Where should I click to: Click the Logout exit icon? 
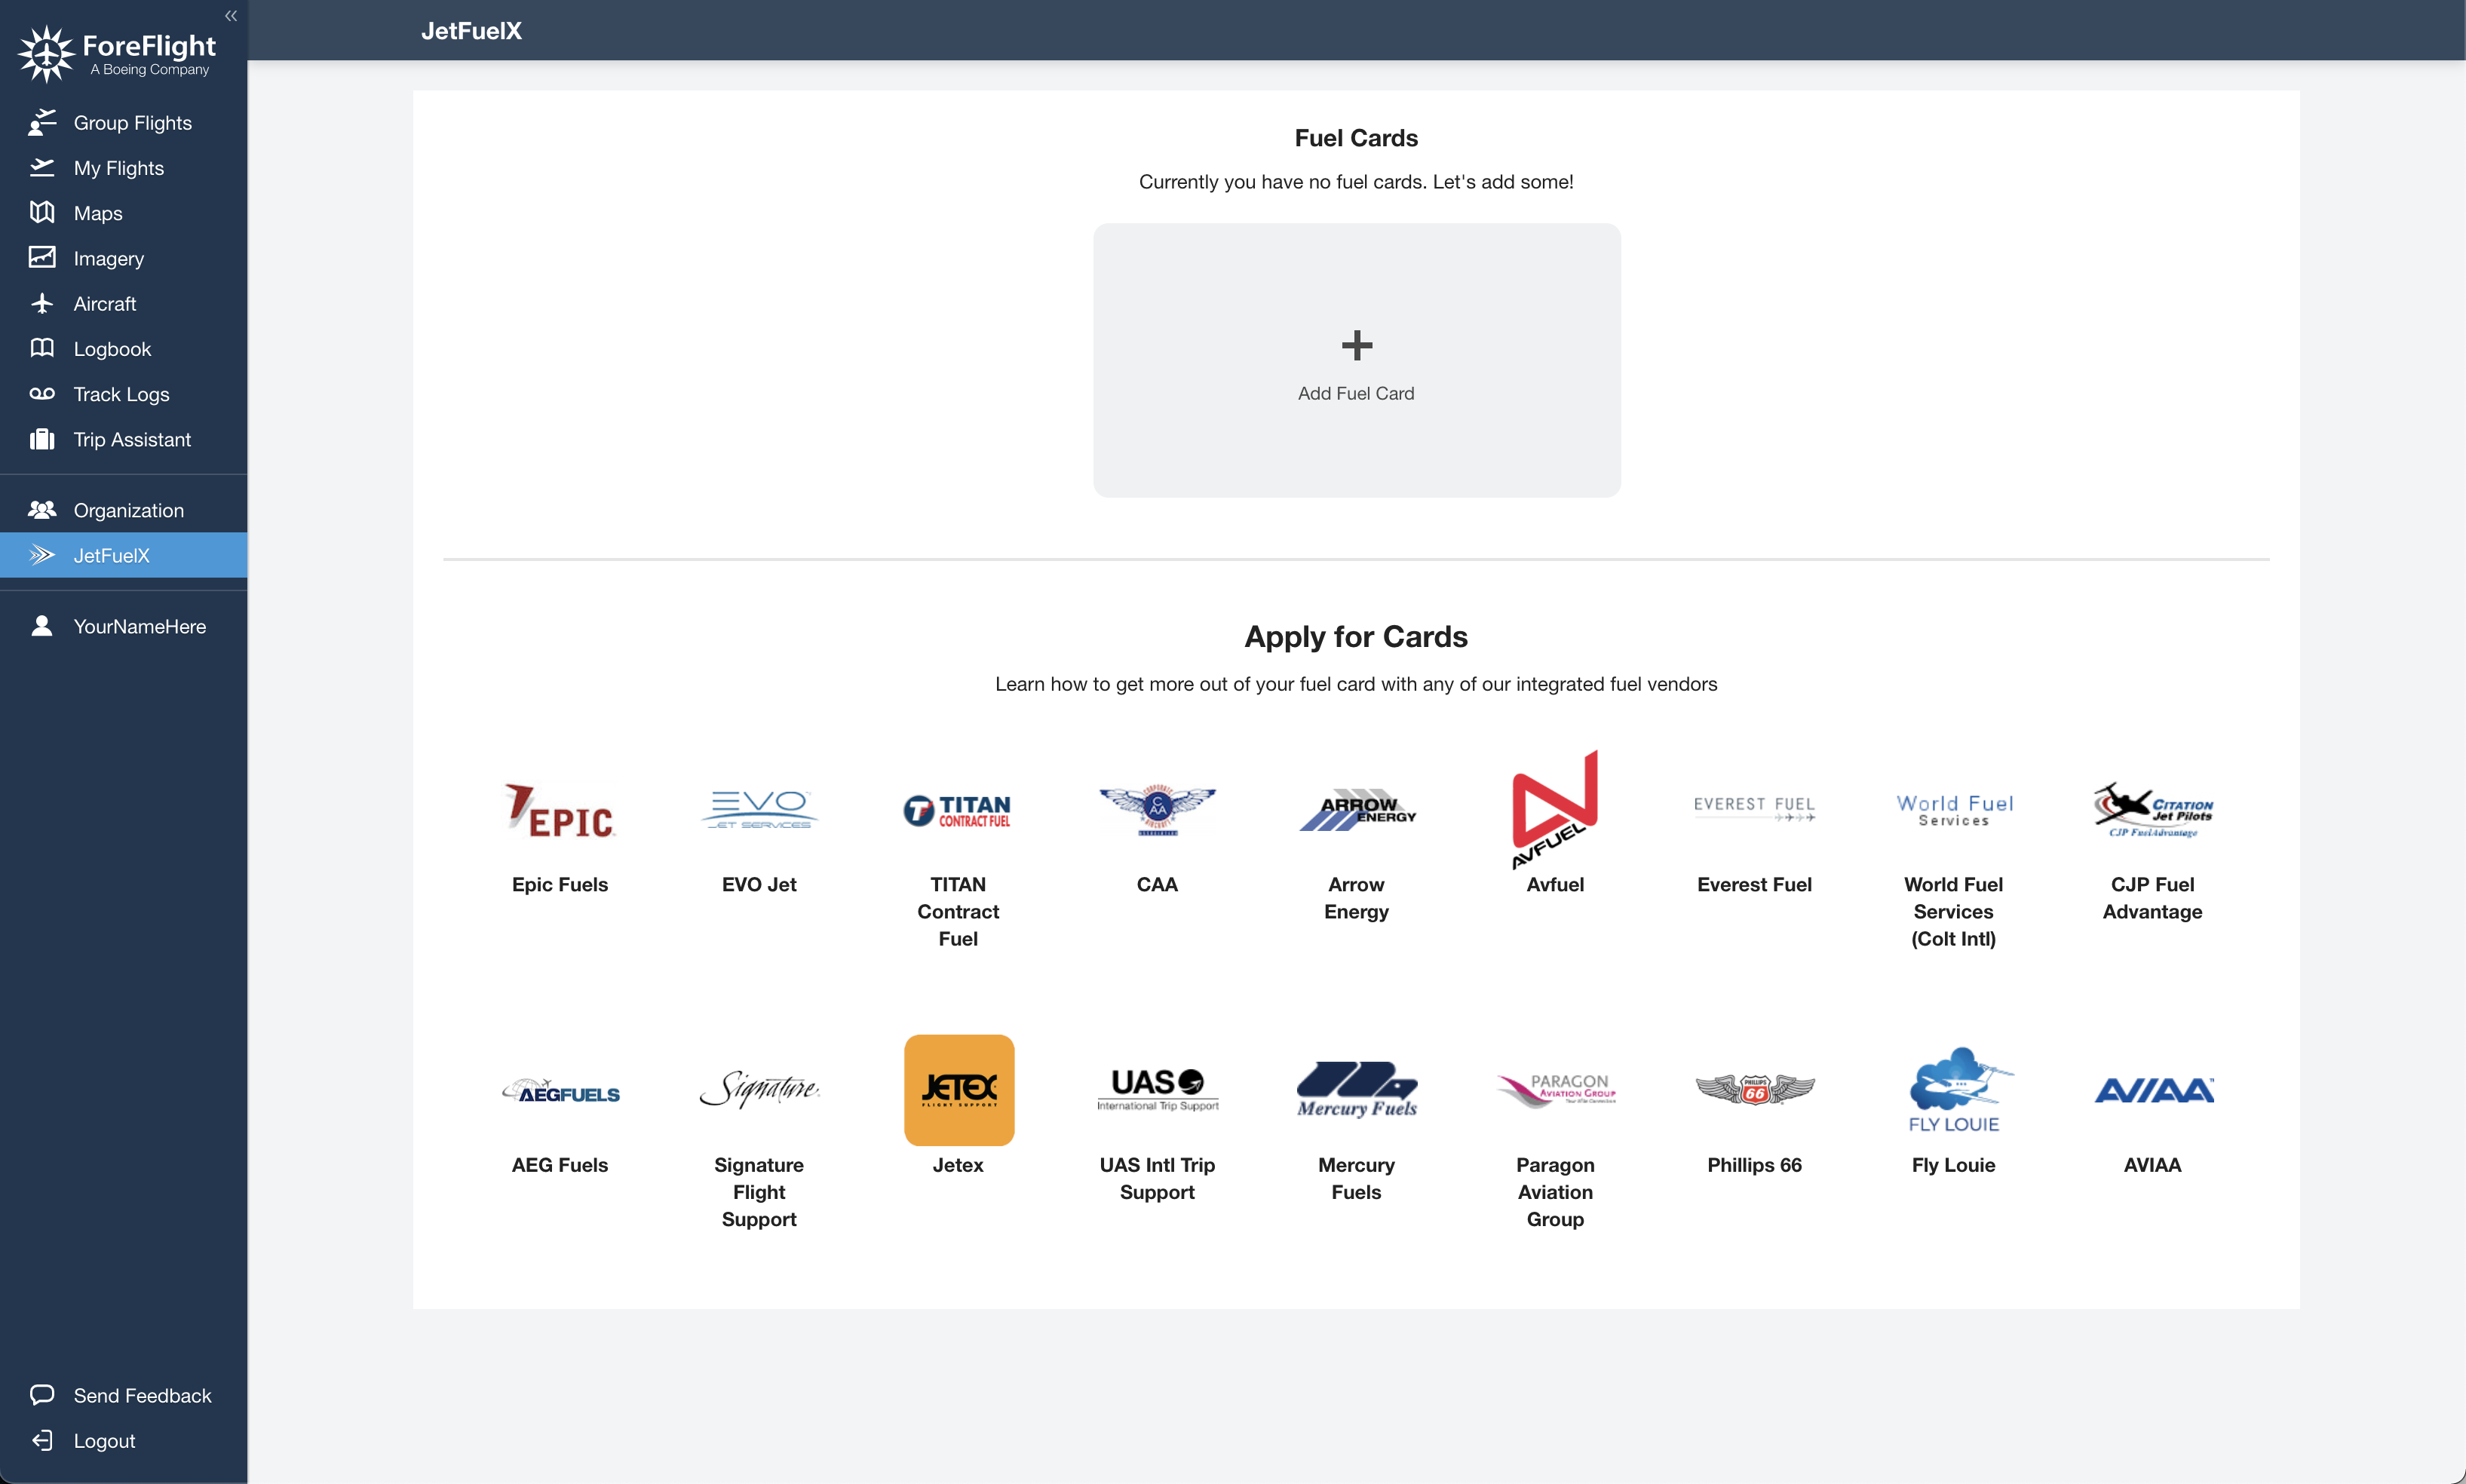42,1440
